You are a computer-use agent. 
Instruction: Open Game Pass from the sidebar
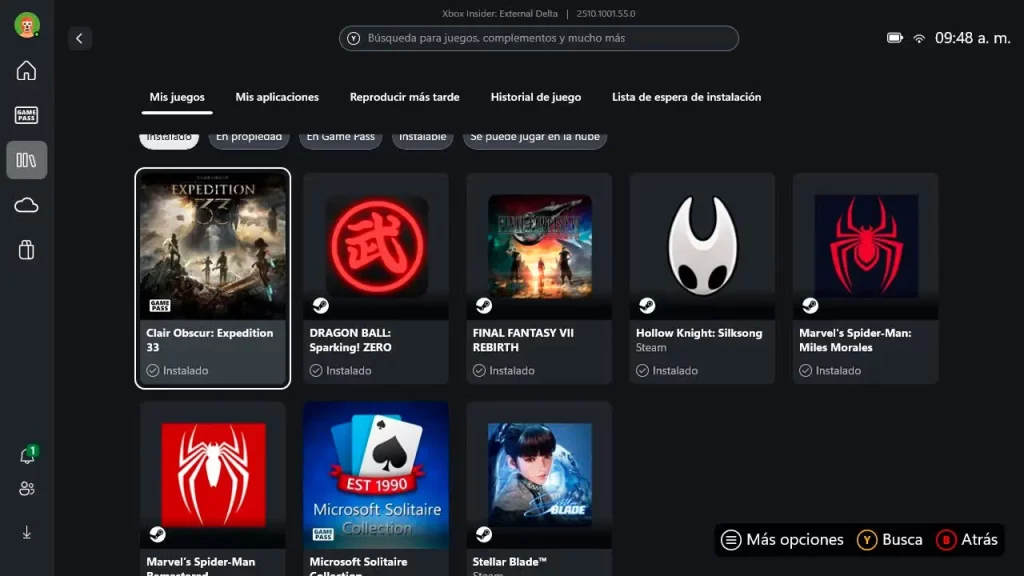(x=26, y=114)
